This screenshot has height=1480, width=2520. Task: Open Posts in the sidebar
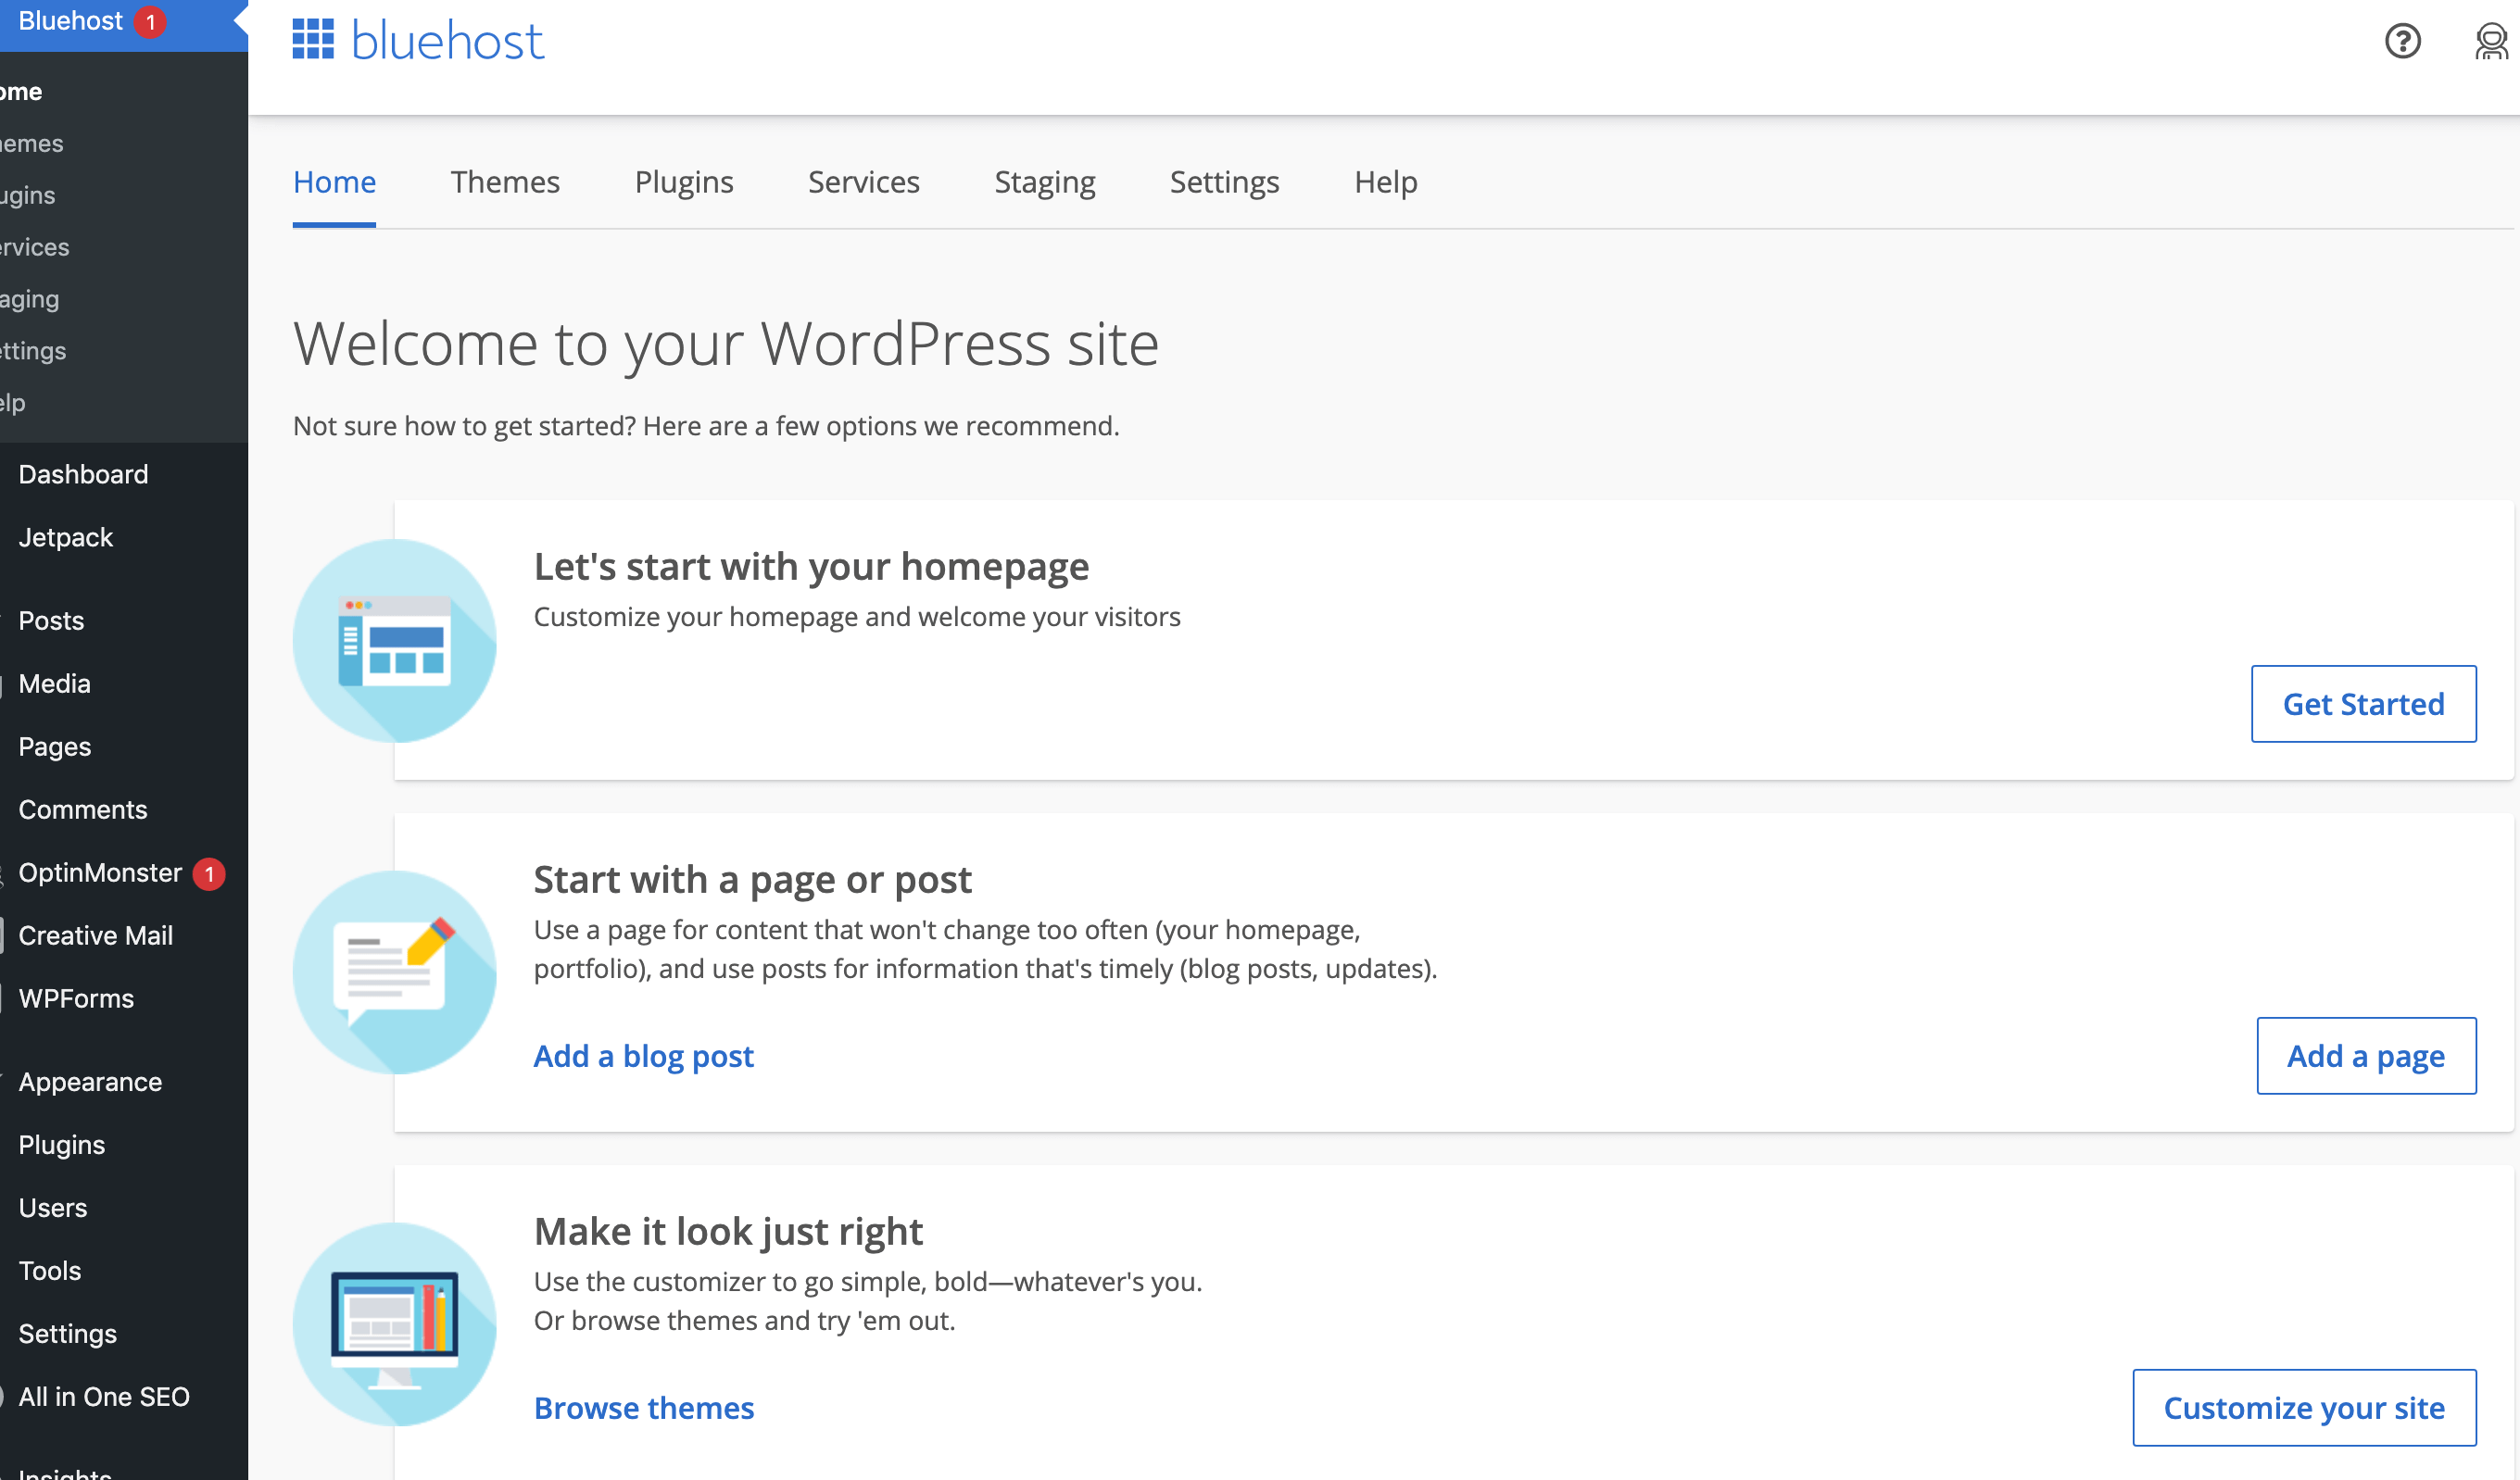(x=51, y=620)
